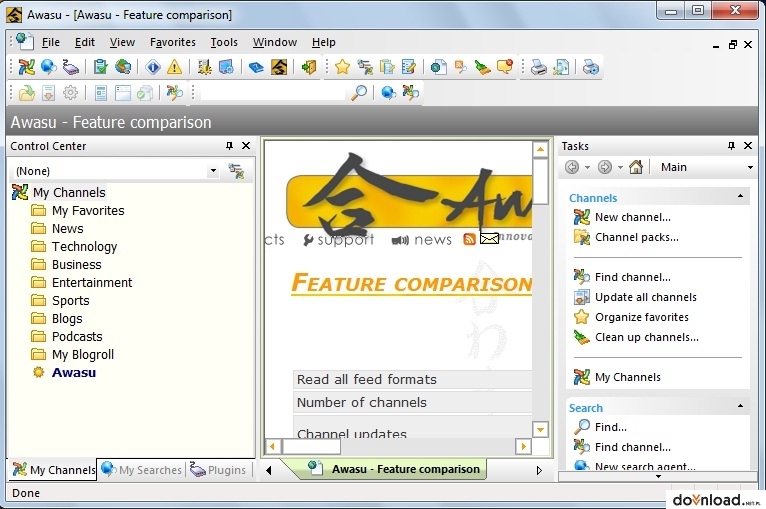Click the plugins device toolbar icon
The height and width of the screenshot is (509, 766).
[70, 67]
